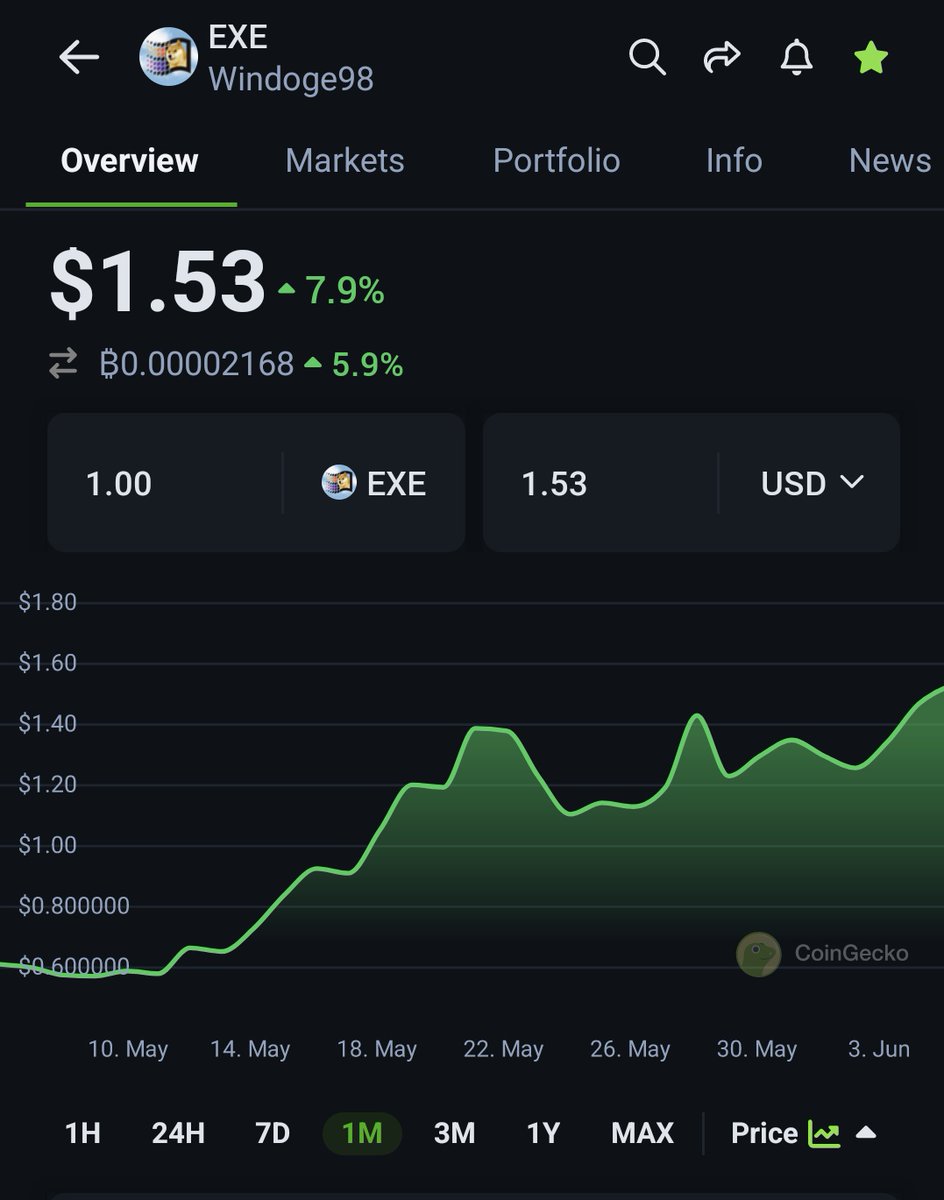Share the Windoge98 coin page

[x=721, y=58]
